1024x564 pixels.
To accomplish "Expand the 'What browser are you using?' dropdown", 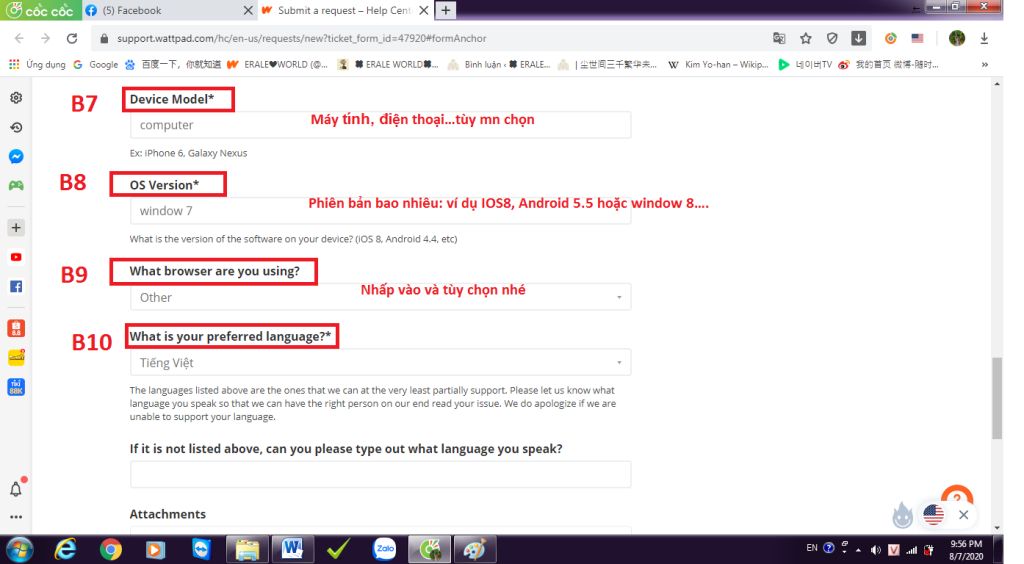I will (380, 297).
